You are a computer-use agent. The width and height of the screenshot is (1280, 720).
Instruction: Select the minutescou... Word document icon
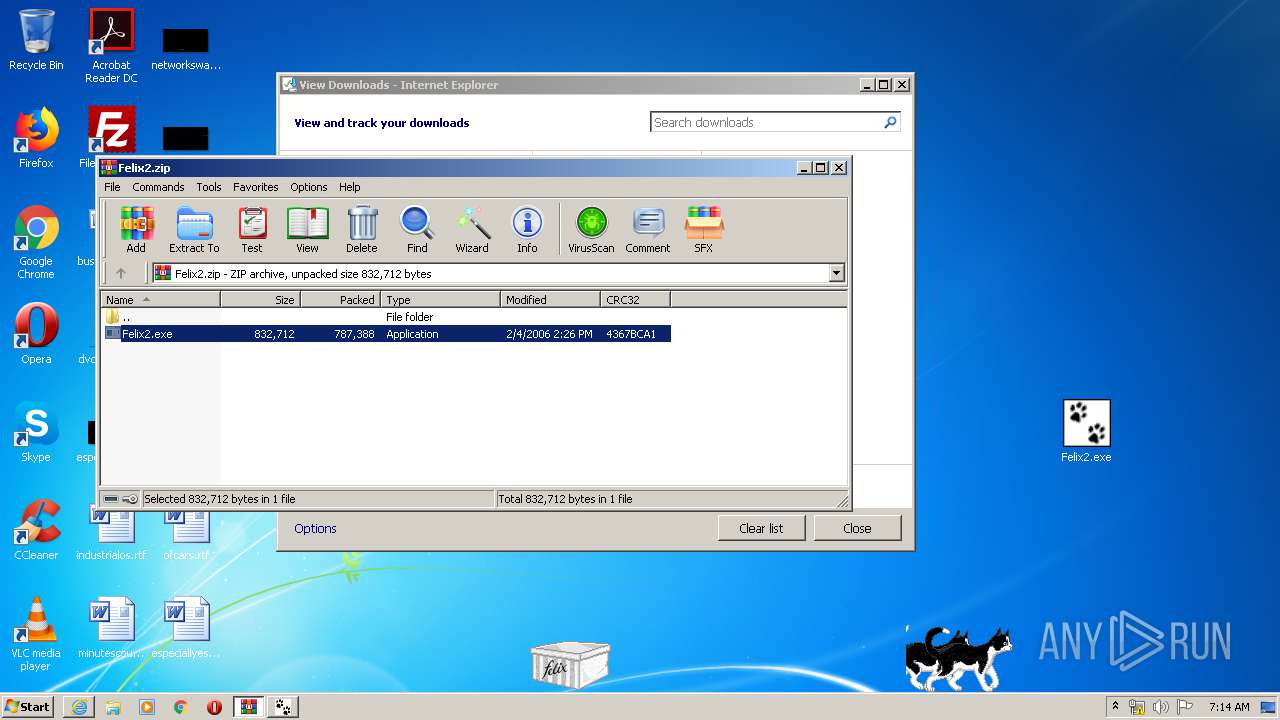[111, 628]
